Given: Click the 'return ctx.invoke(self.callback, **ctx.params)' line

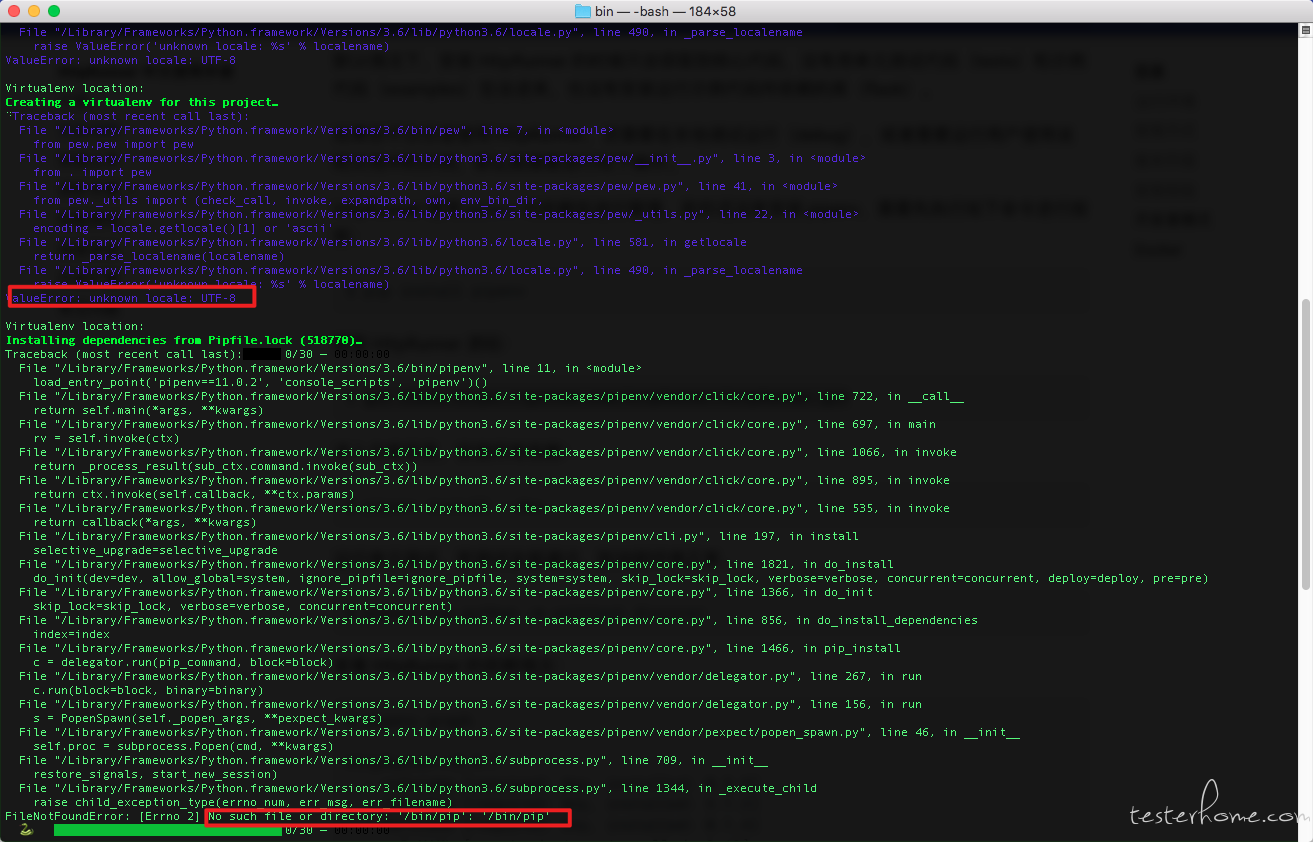Looking at the screenshot, I should point(194,494).
